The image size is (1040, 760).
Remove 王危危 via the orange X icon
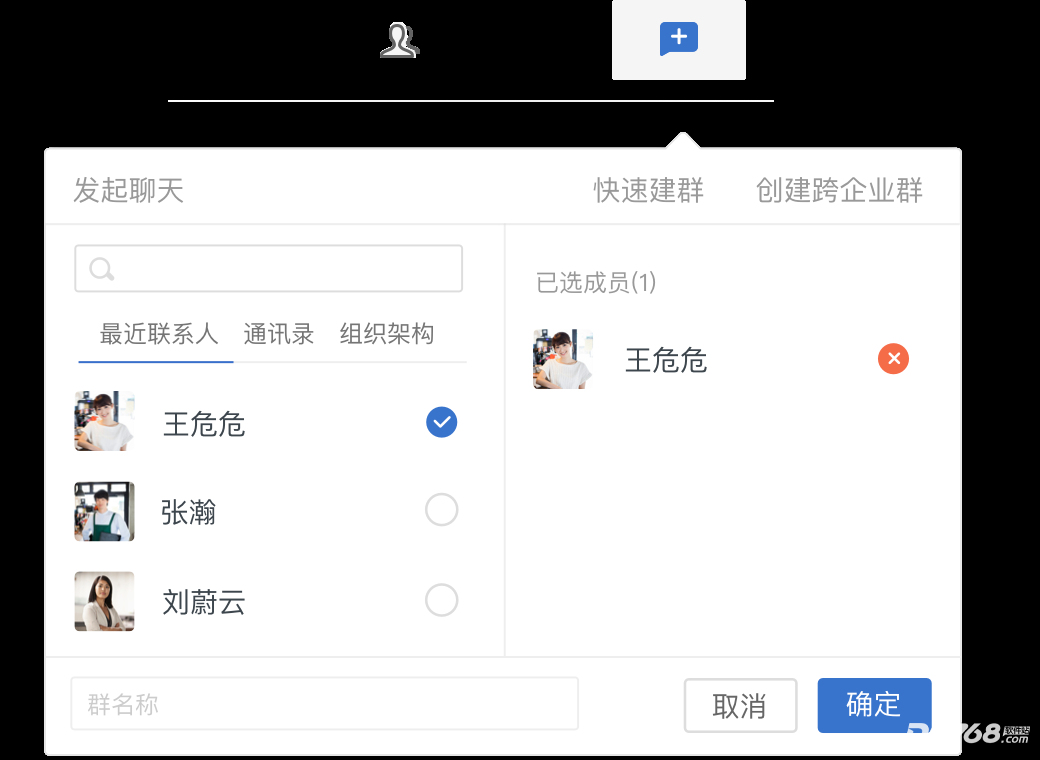tap(893, 359)
